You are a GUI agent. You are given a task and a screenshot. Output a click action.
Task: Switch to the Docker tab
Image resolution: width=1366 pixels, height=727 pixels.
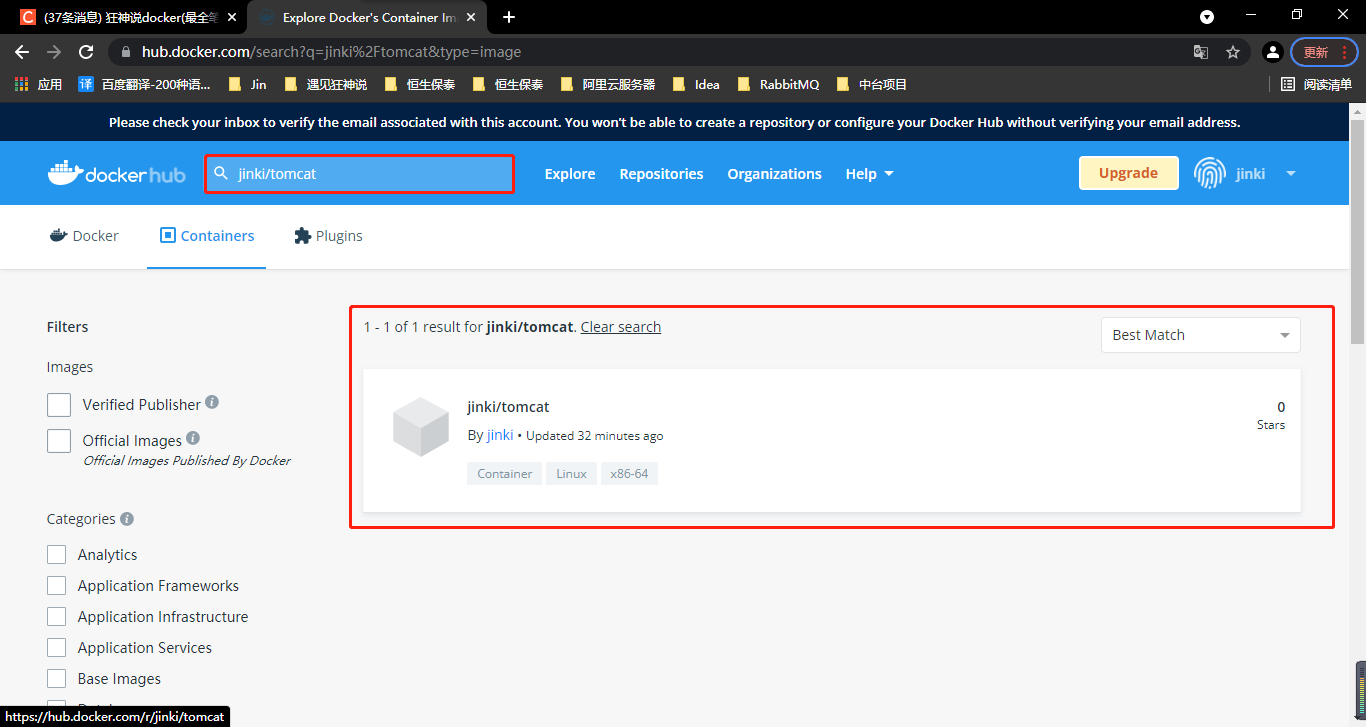click(84, 236)
